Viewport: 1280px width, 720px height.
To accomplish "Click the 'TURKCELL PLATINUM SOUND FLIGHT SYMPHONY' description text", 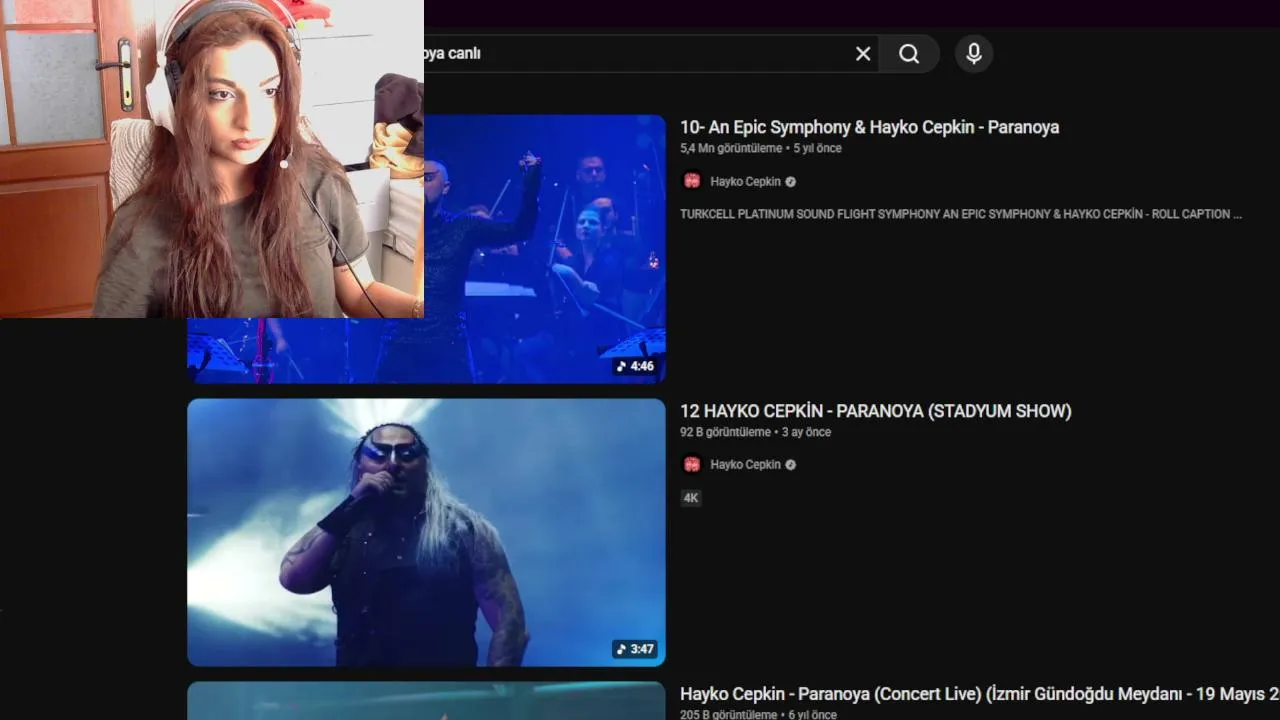I will tap(961, 214).
